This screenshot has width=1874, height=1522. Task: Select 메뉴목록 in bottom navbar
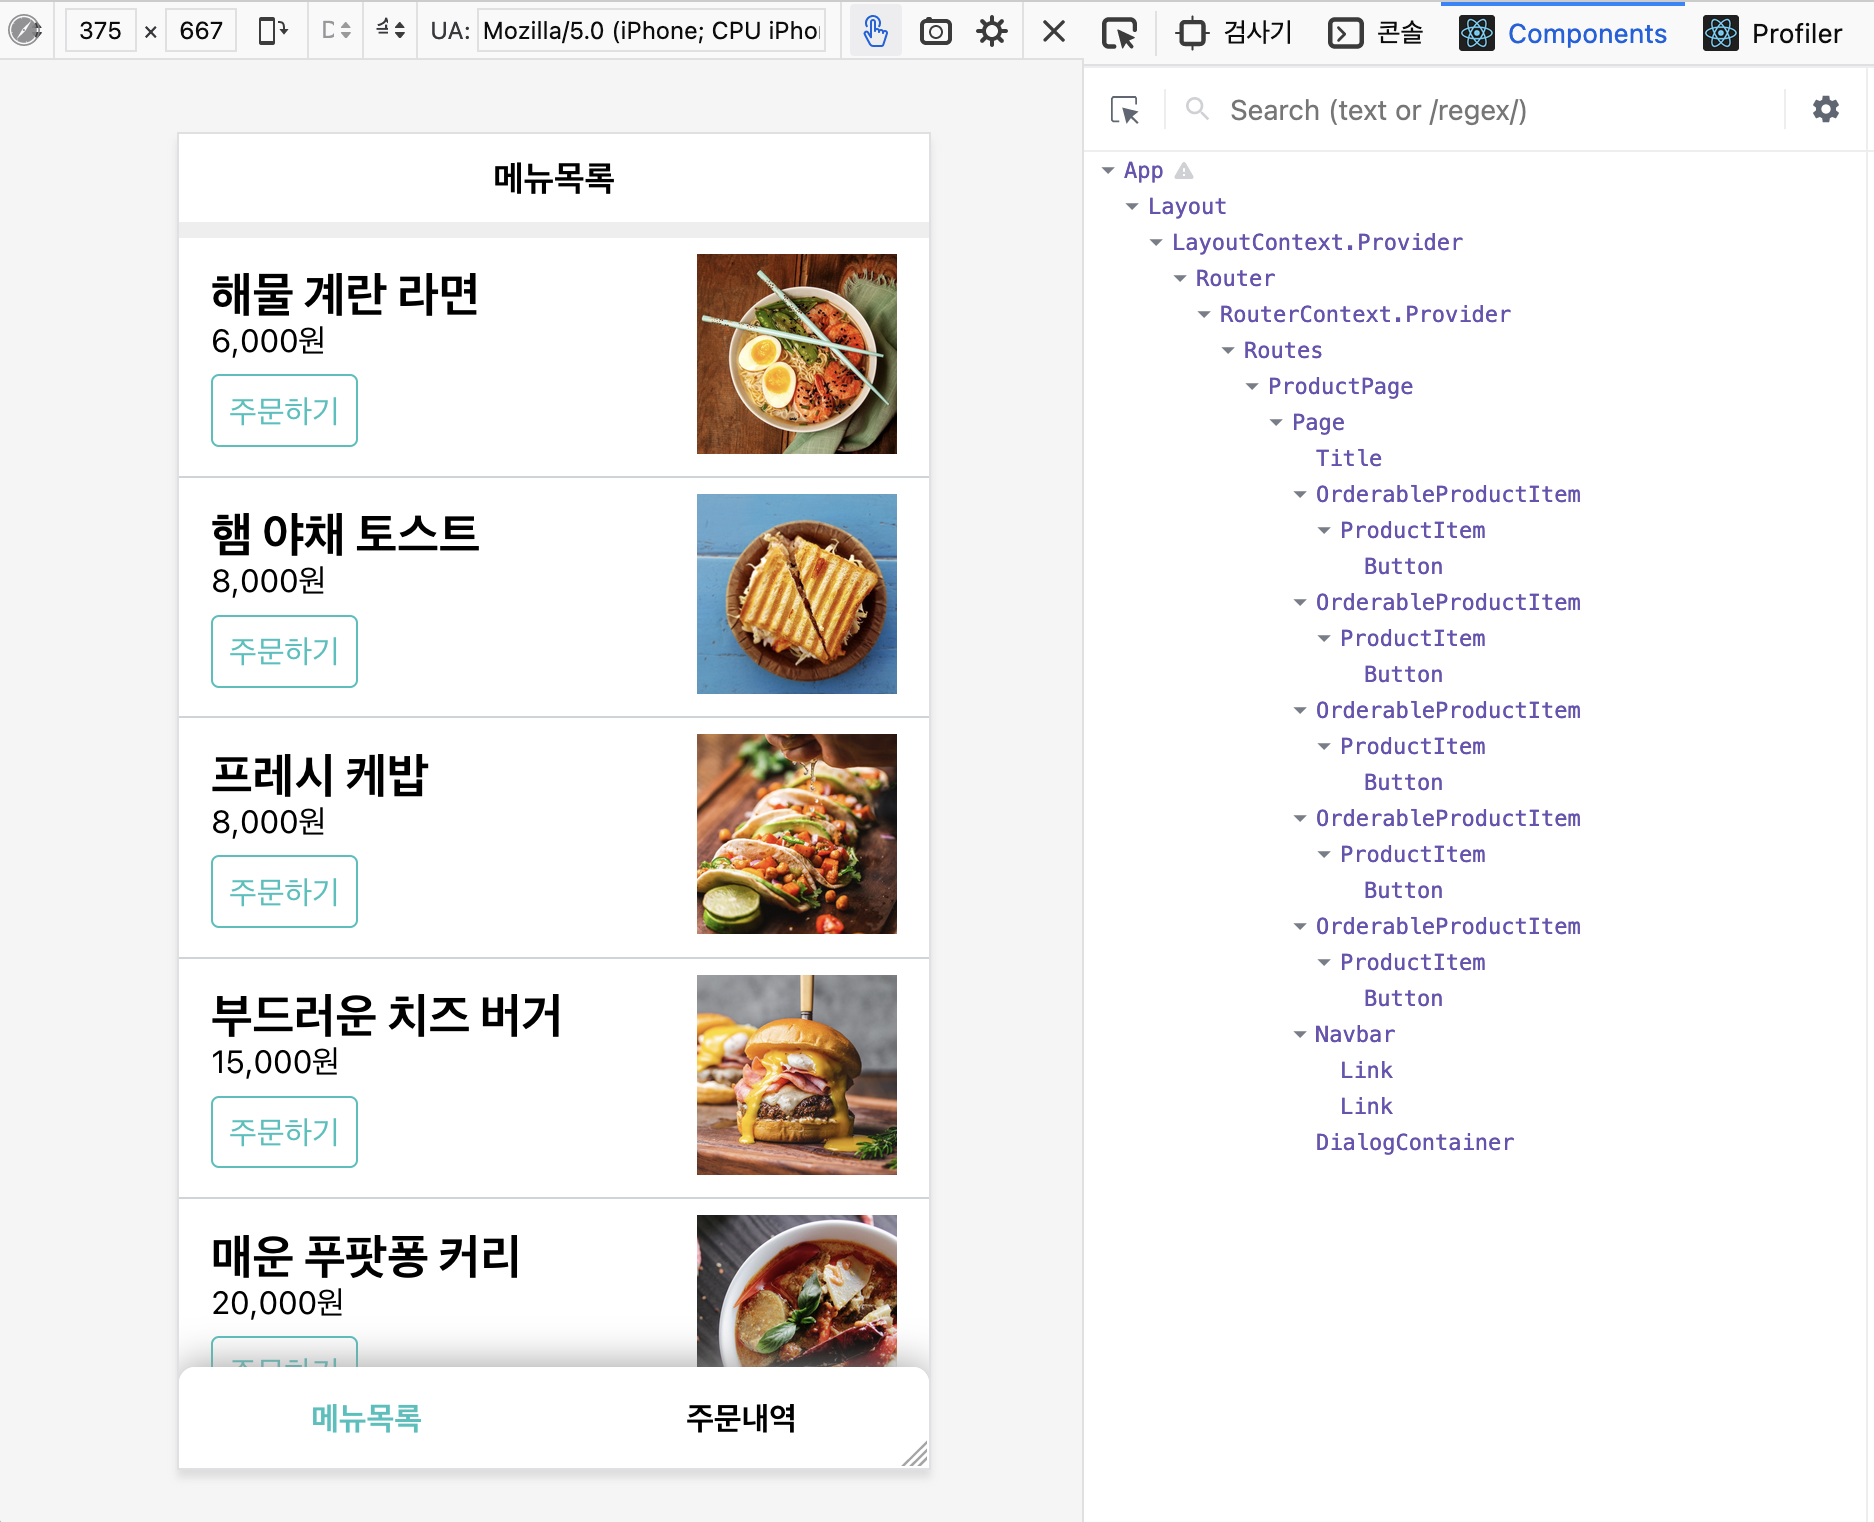pos(366,1418)
